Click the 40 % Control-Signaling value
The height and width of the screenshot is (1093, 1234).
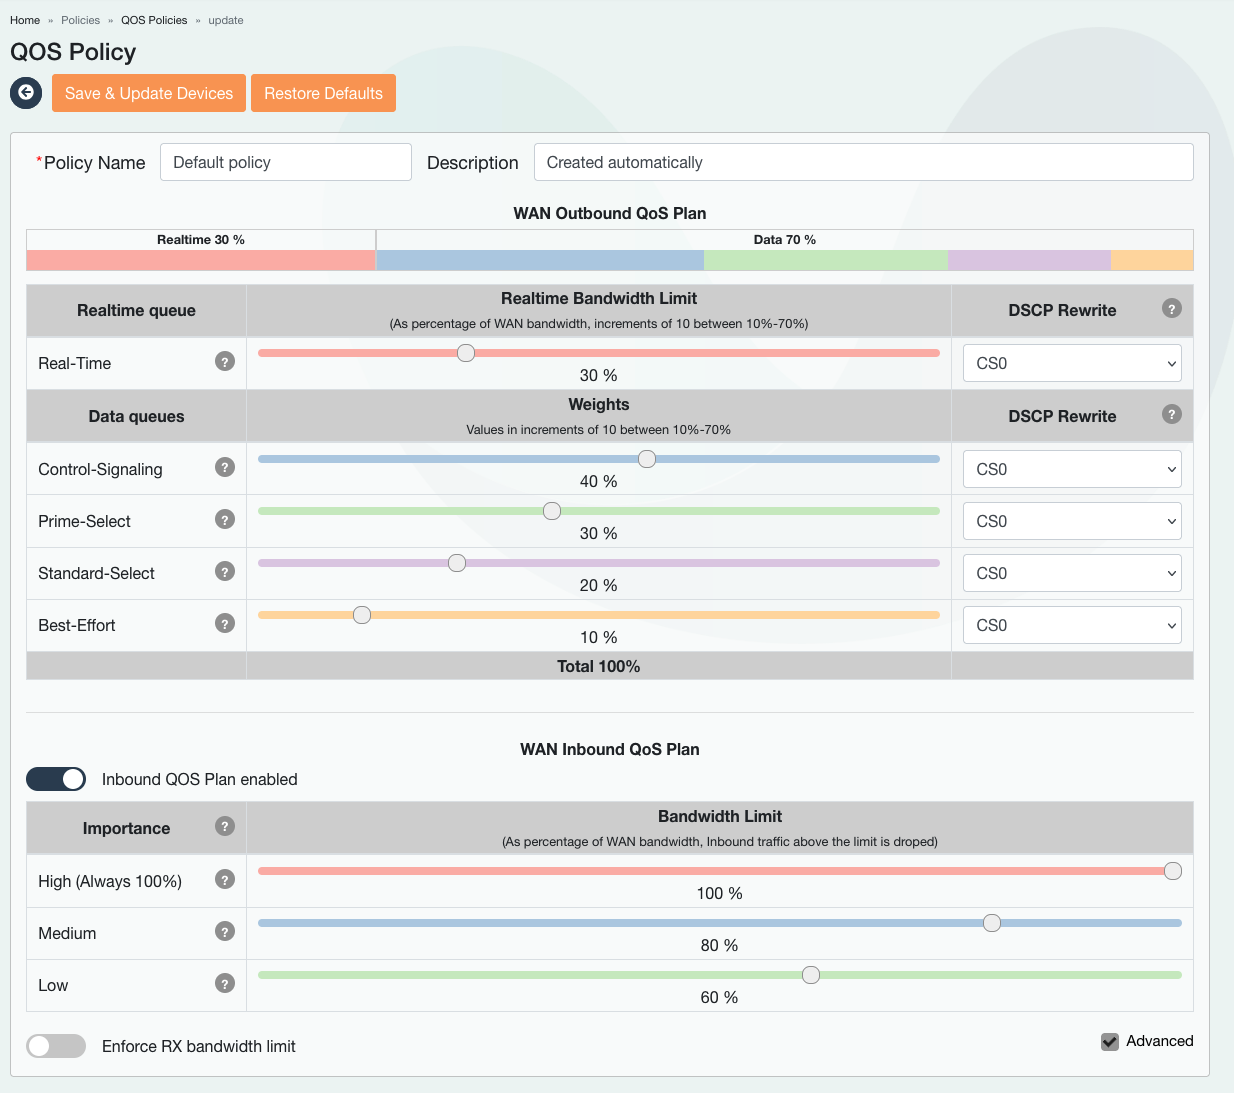(x=599, y=481)
